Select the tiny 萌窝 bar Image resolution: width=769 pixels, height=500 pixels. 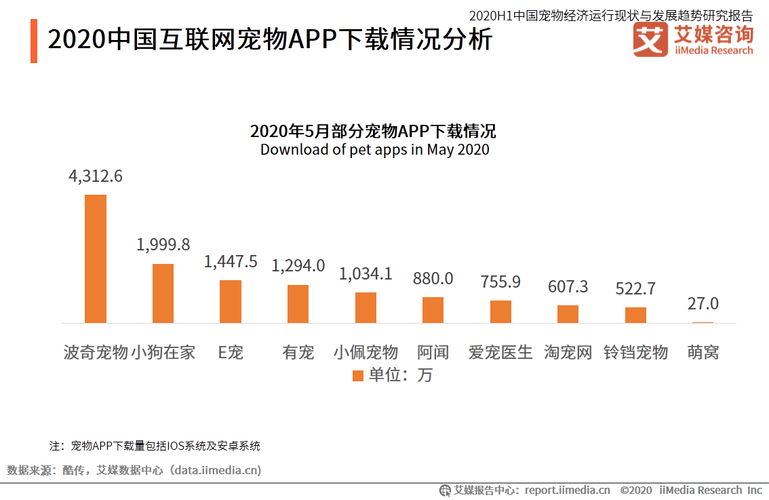click(x=703, y=322)
